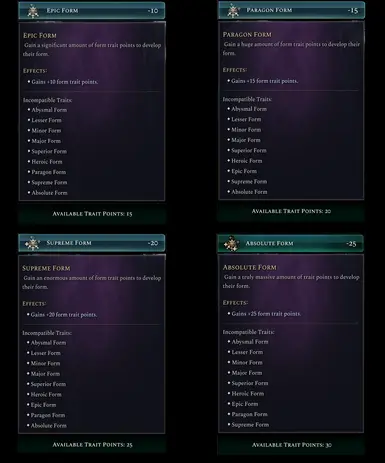
Task: Click the -25 cost on Absolute Form
Action: tap(351, 244)
